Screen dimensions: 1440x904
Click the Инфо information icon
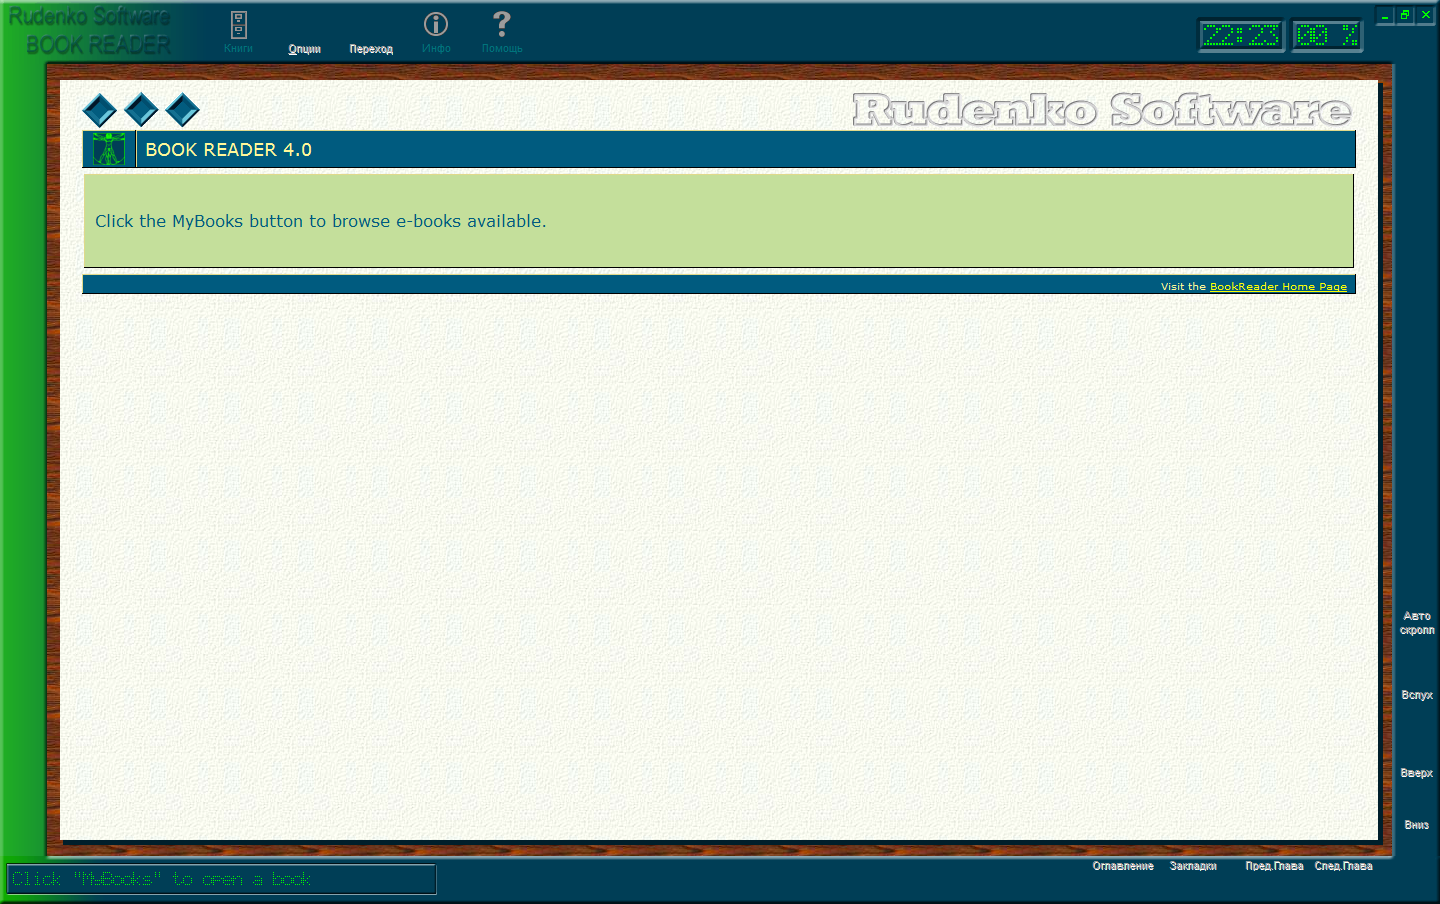(x=436, y=31)
